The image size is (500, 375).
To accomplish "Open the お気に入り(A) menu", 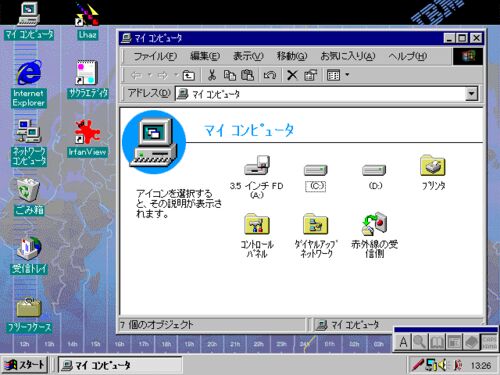I will [x=348, y=56].
